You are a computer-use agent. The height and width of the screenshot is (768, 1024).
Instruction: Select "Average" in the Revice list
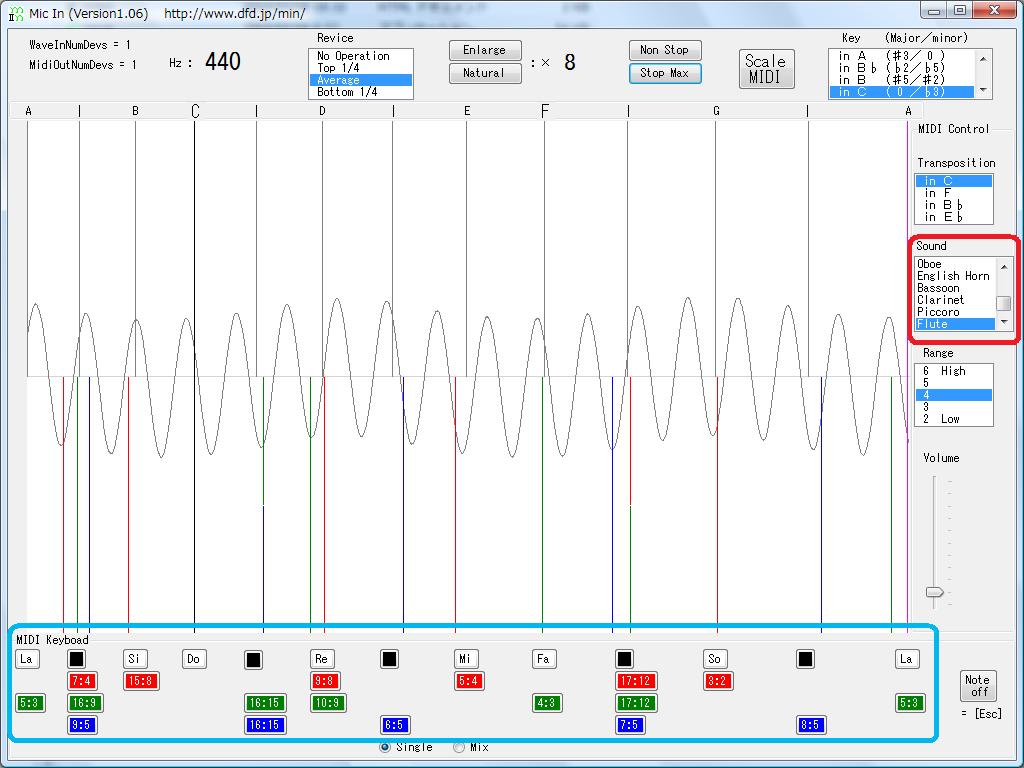360,80
